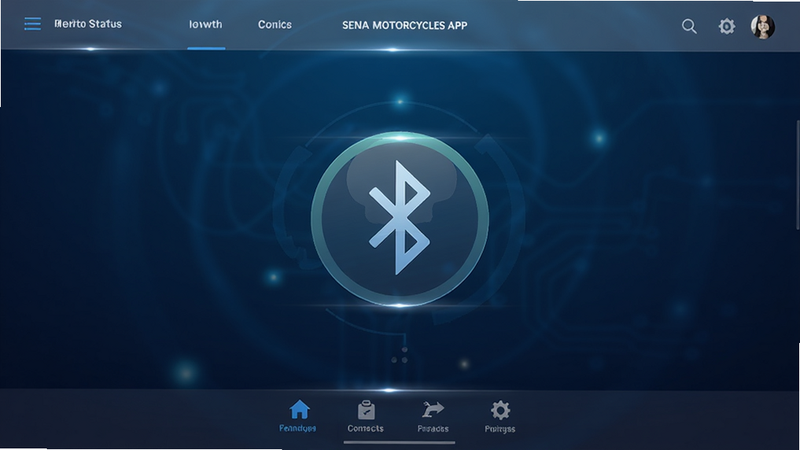This screenshot has height=450, width=800.
Task: Click the SENA MOTORCYCLES APP title
Action: [x=405, y=26]
